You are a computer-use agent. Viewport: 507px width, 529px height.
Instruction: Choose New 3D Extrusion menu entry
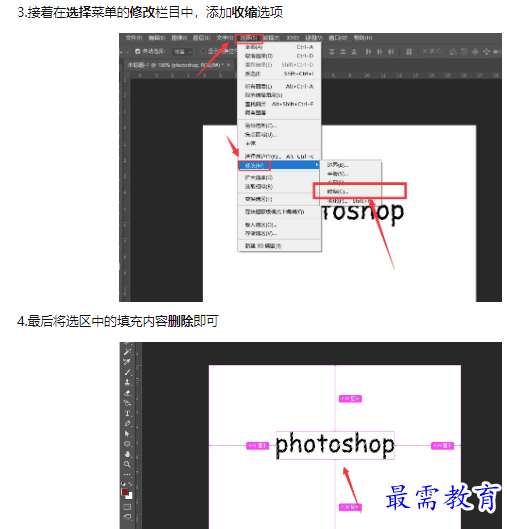pyautogui.click(x=279, y=246)
